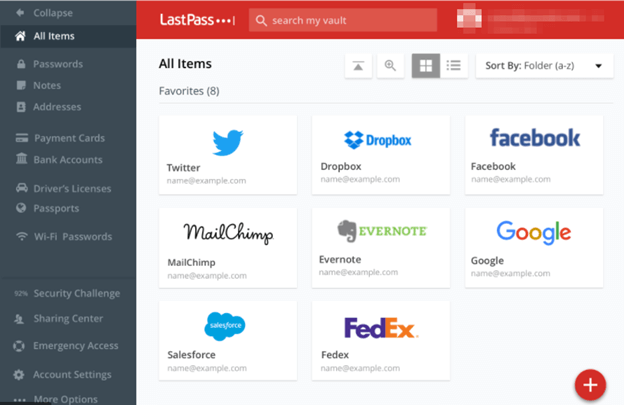The image size is (624, 405).
Task: Click the More Options ellipsis icon
Action: (x=20, y=399)
